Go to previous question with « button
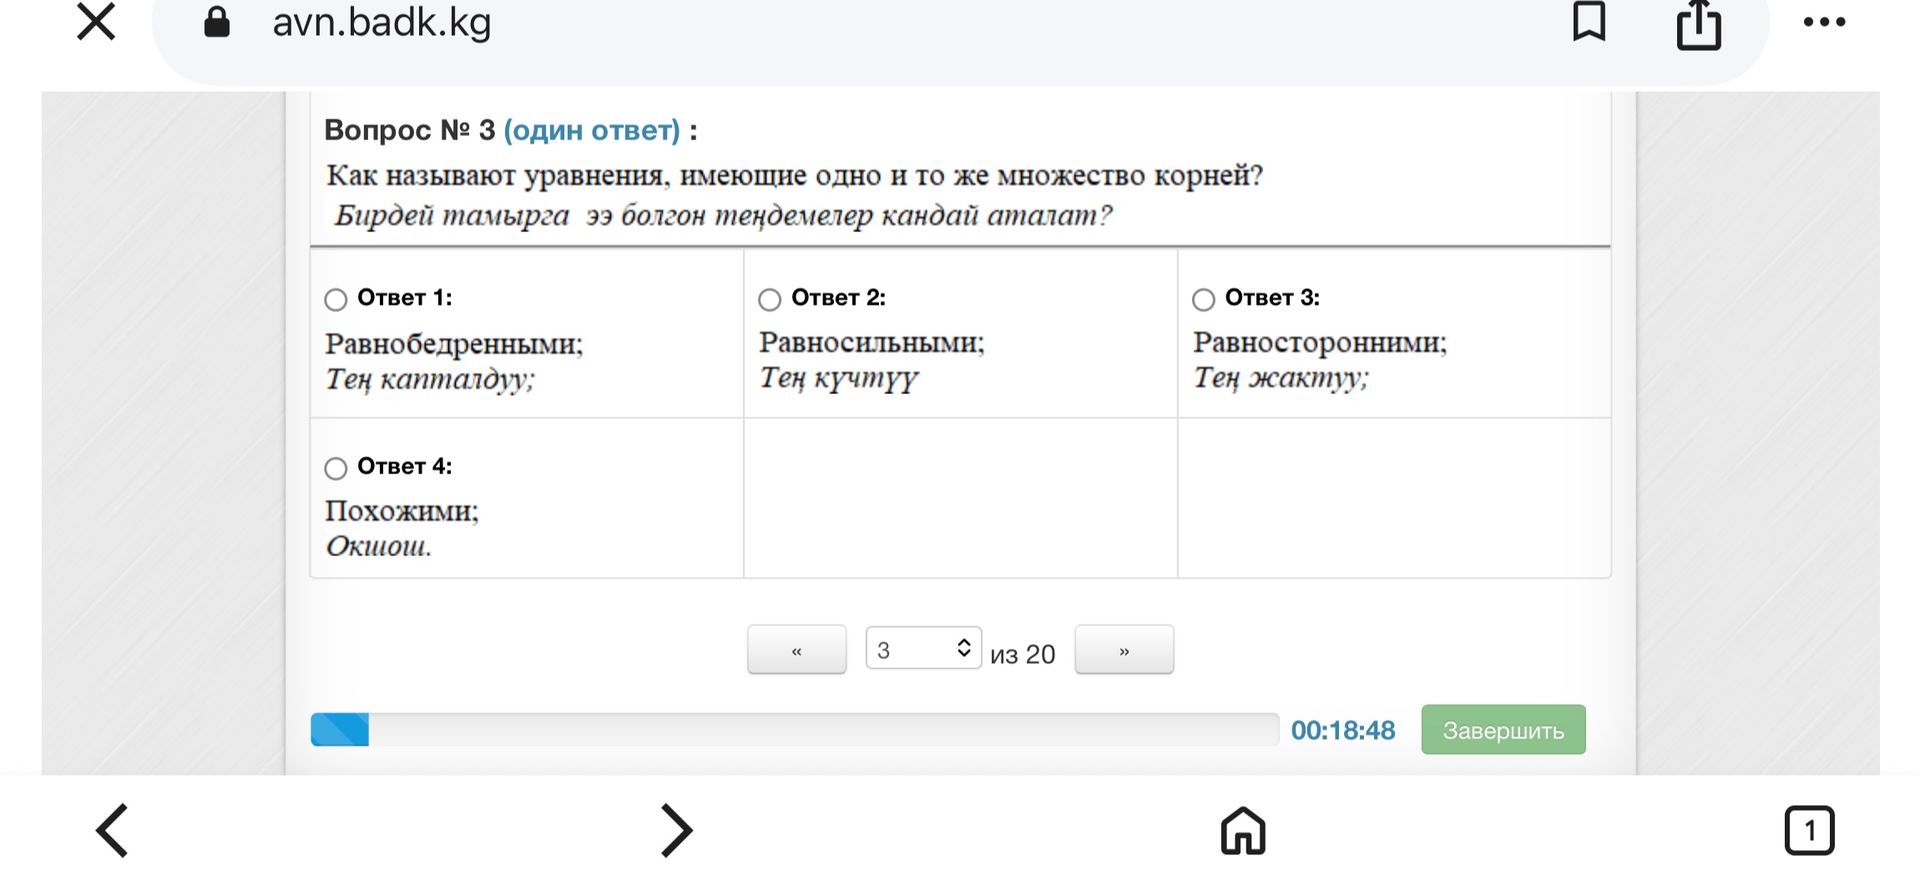The image size is (1920, 886). pos(796,650)
